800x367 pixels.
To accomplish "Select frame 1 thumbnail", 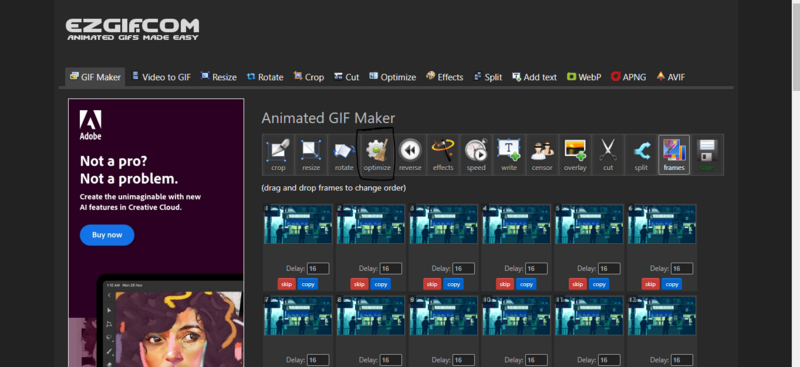I will pyautogui.click(x=298, y=225).
